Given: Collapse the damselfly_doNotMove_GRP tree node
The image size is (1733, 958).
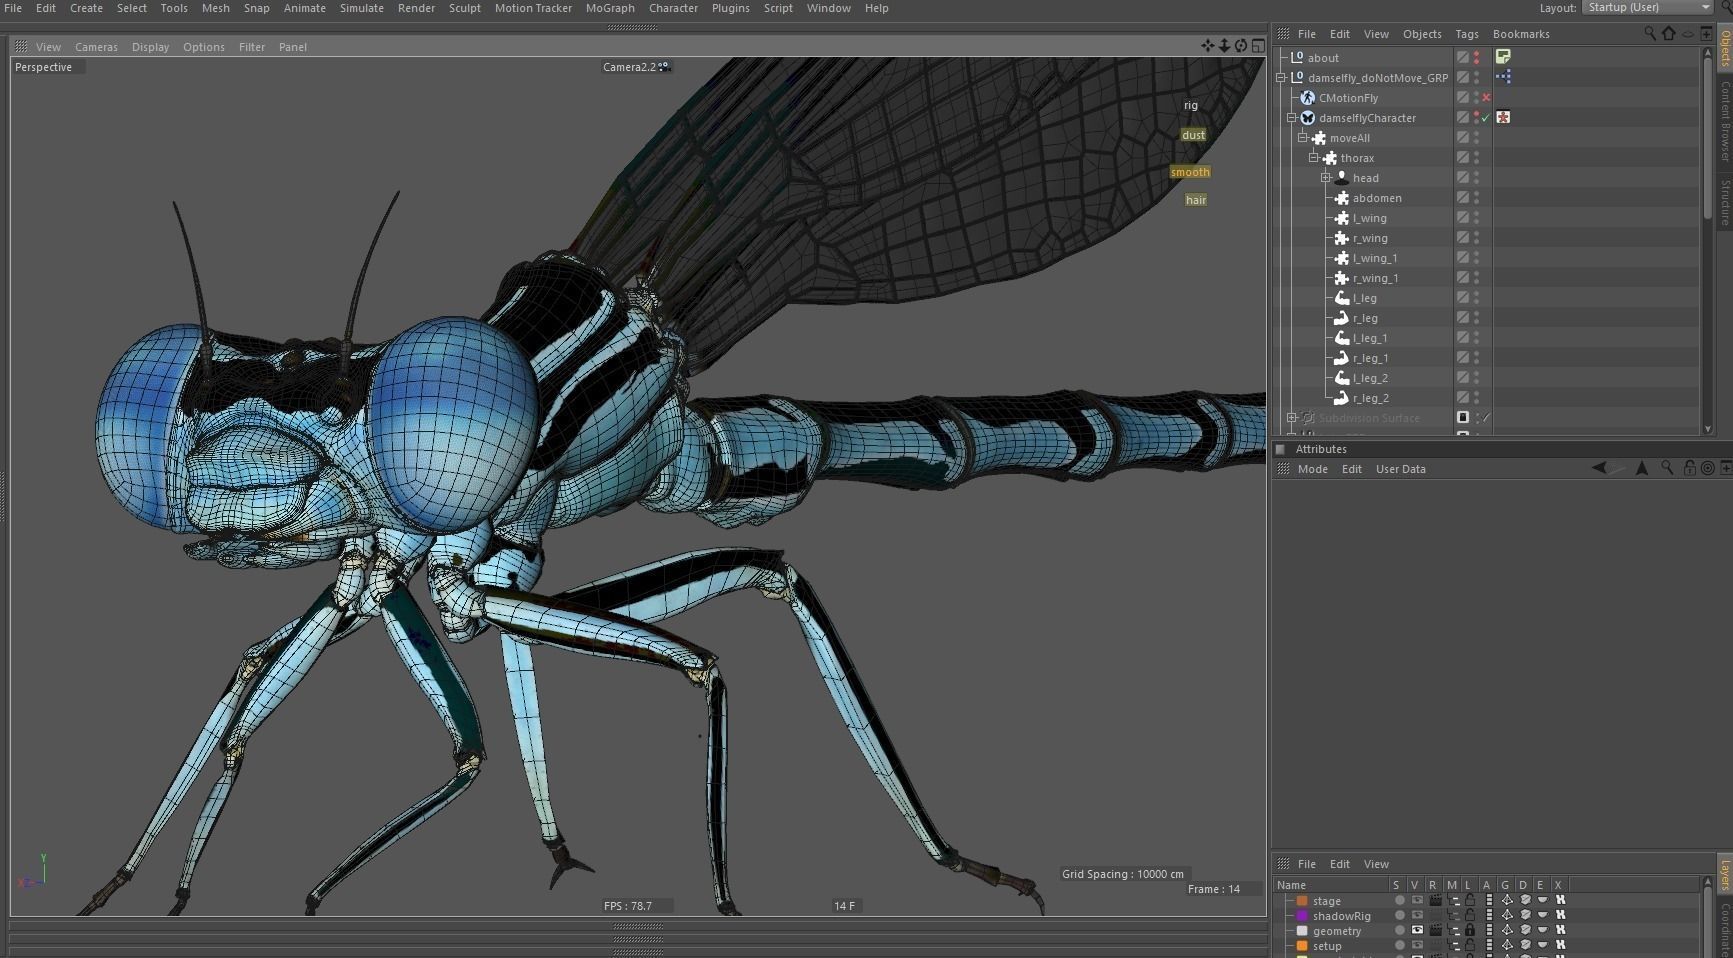Looking at the screenshot, I should [x=1281, y=77].
